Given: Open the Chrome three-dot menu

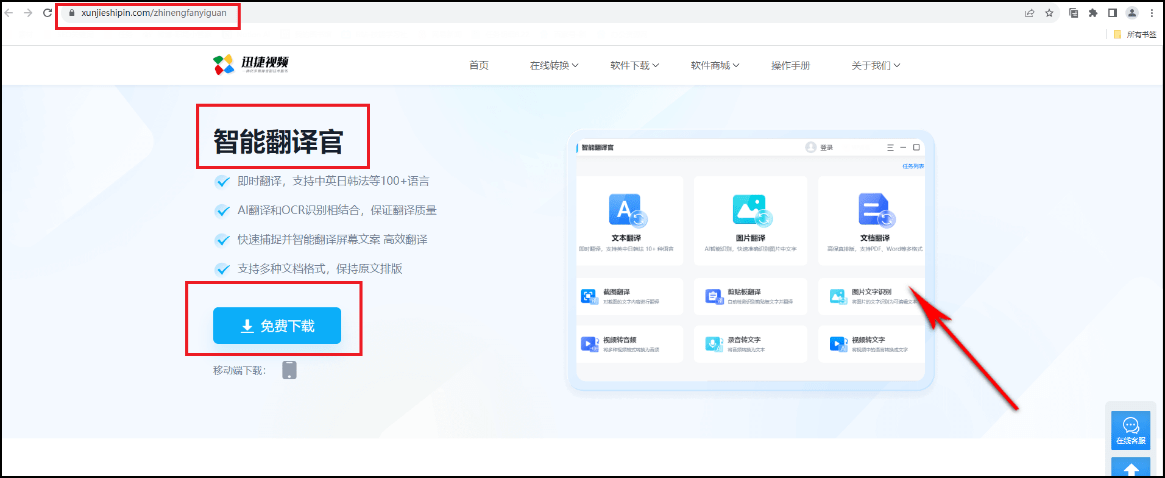Looking at the screenshot, I should click(x=1151, y=13).
